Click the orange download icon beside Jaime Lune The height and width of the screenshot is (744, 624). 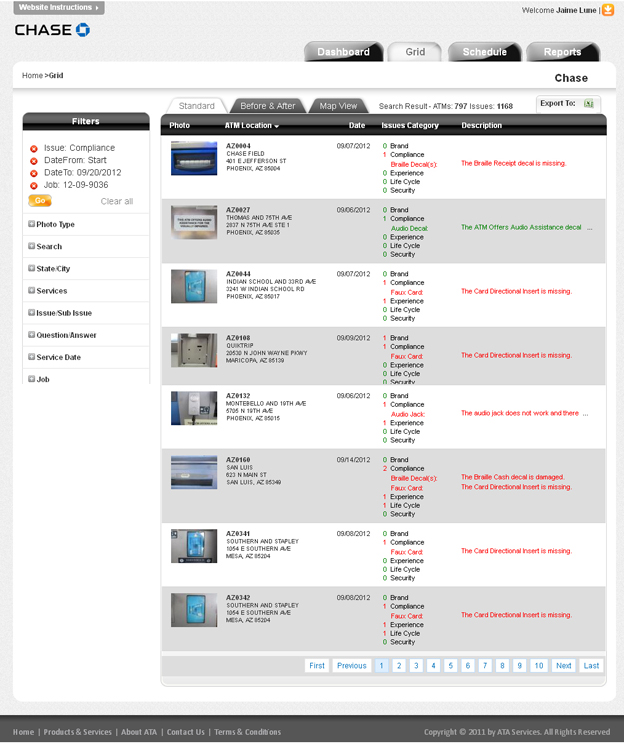[608, 10]
